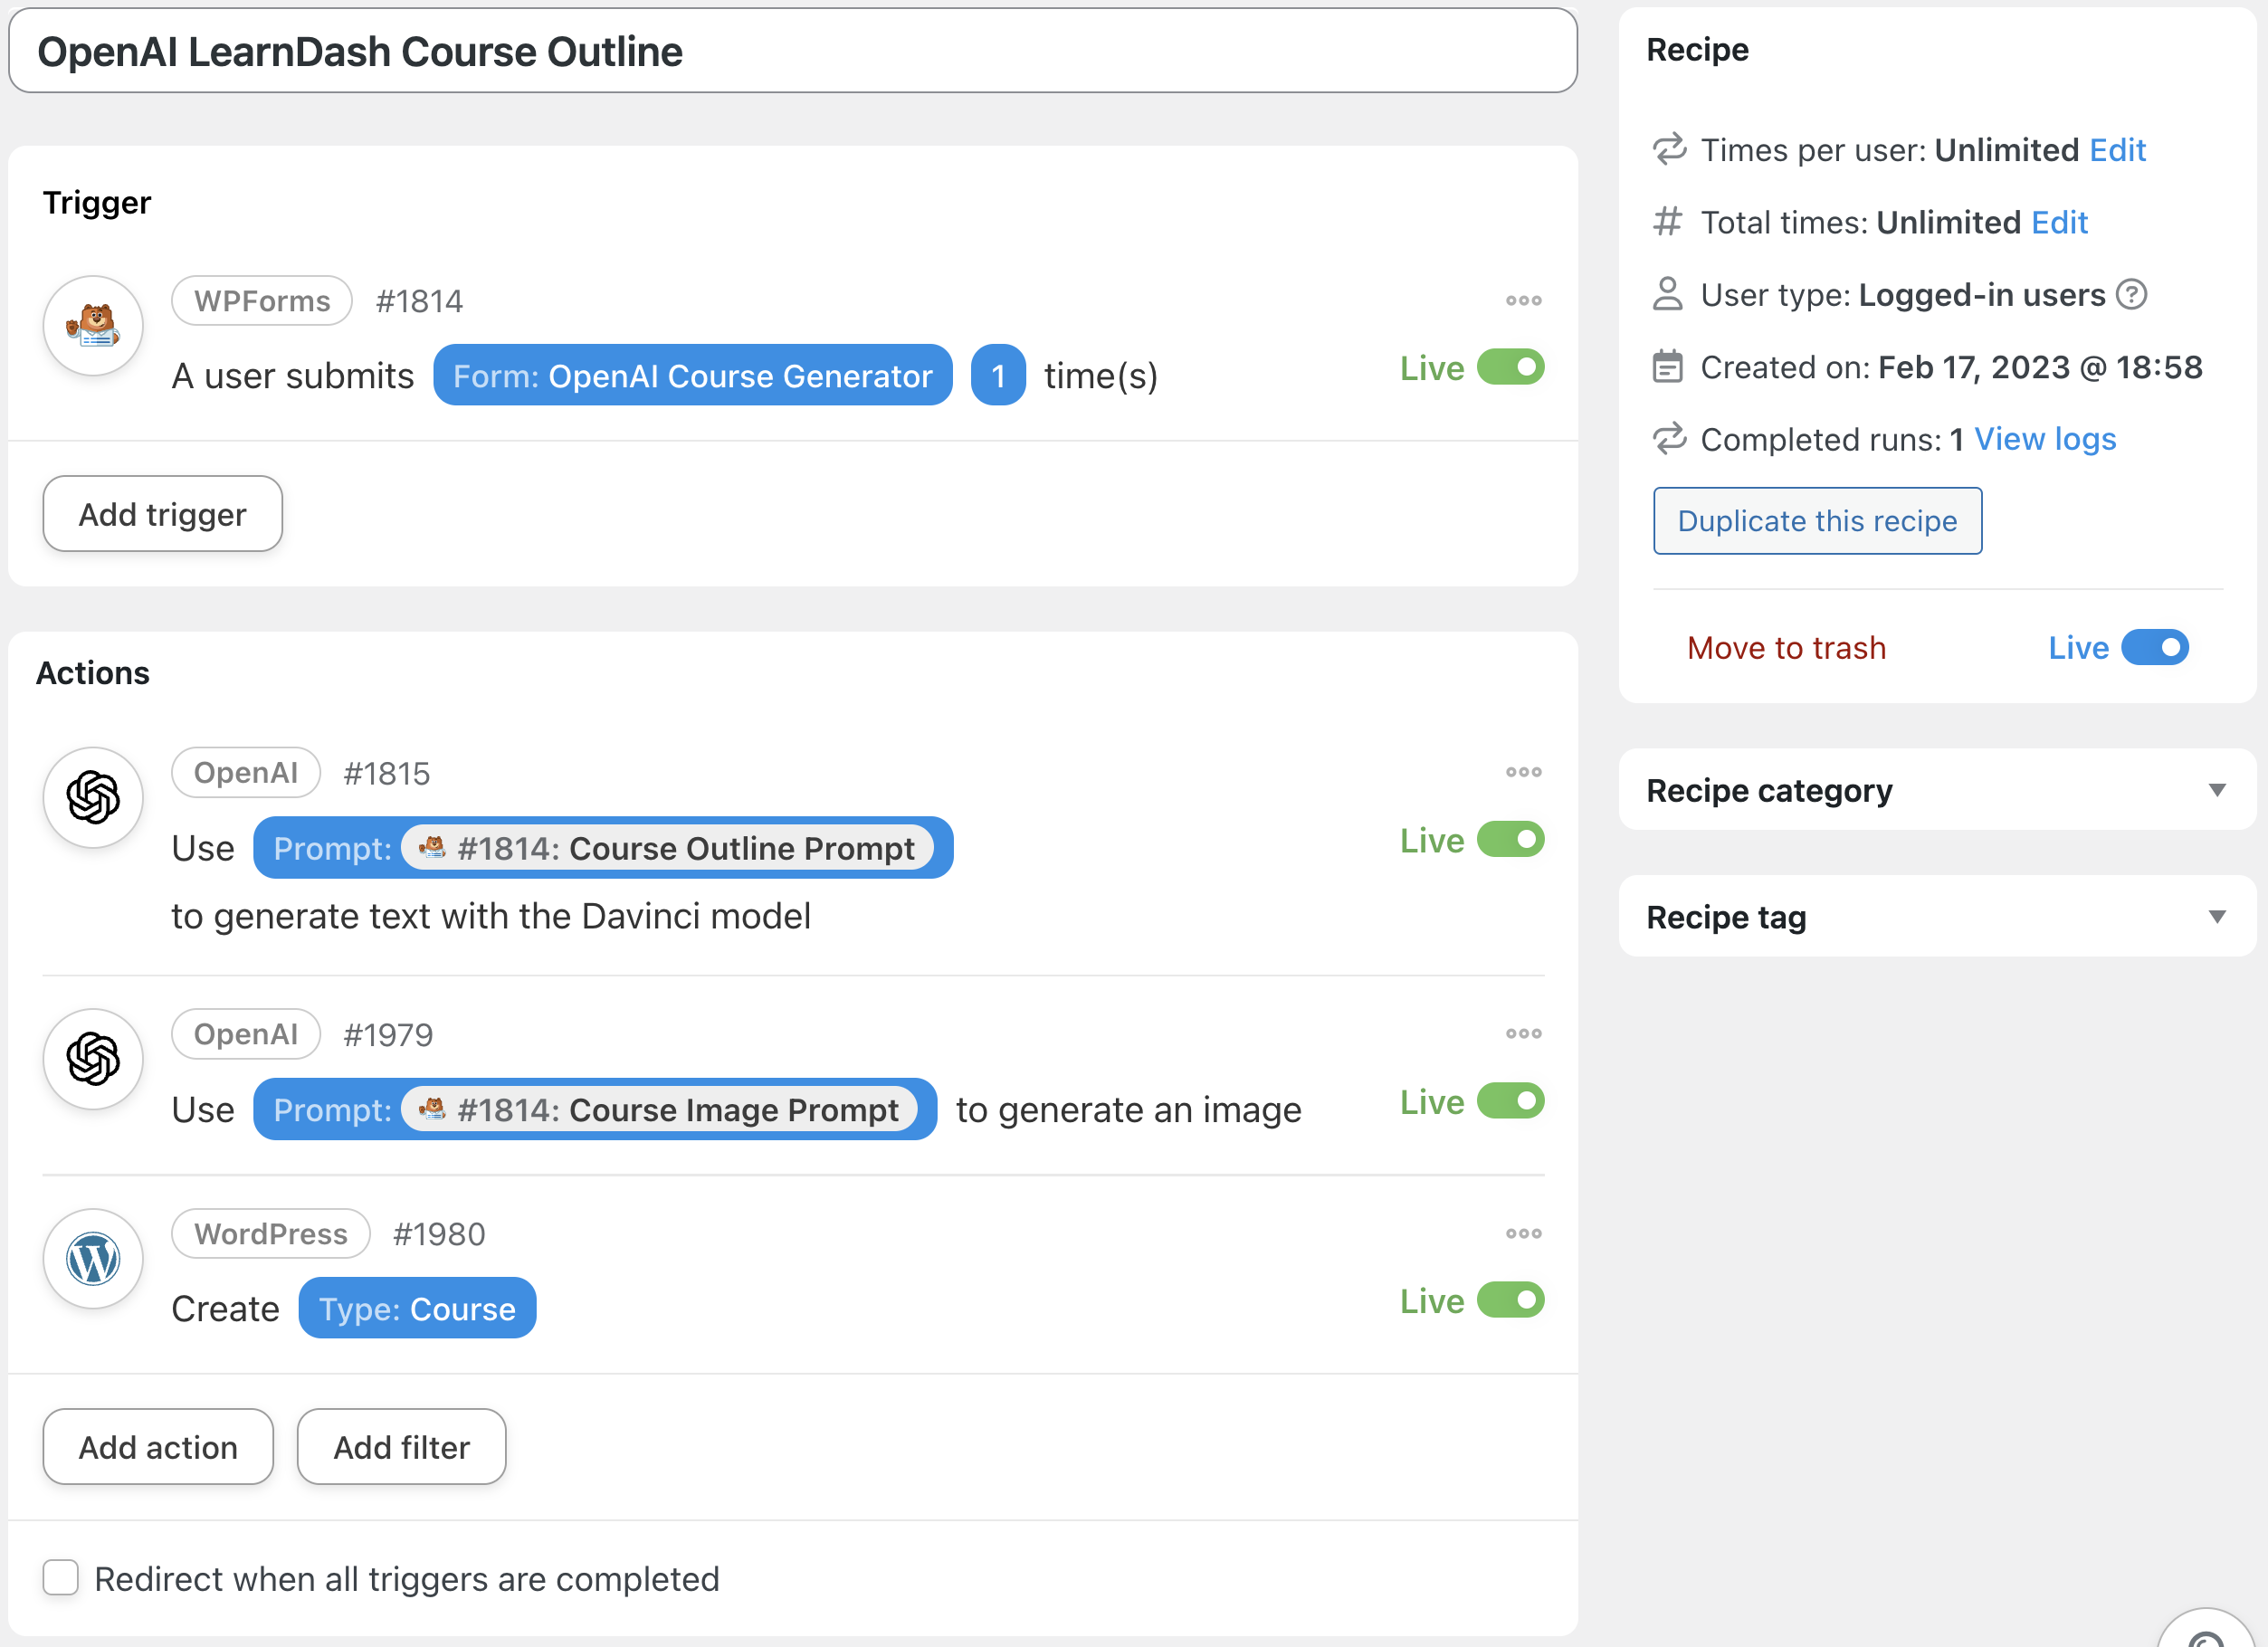This screenshot has width=2268, height=1647.
Task: Click the #1815 action ID text
Action: pyautogui.click(x=386, y=773)
